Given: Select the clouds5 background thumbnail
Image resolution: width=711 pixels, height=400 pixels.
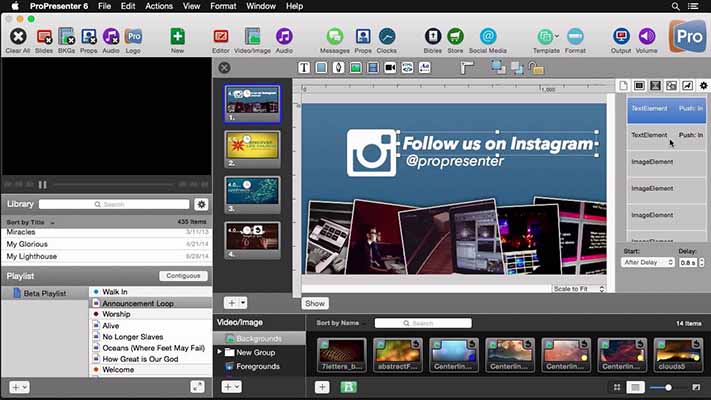Looking at the screenshot, I should pos(678,354).
